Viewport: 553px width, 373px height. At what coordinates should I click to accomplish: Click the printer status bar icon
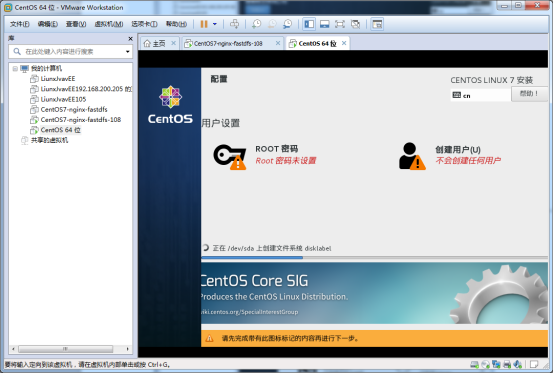507,364
